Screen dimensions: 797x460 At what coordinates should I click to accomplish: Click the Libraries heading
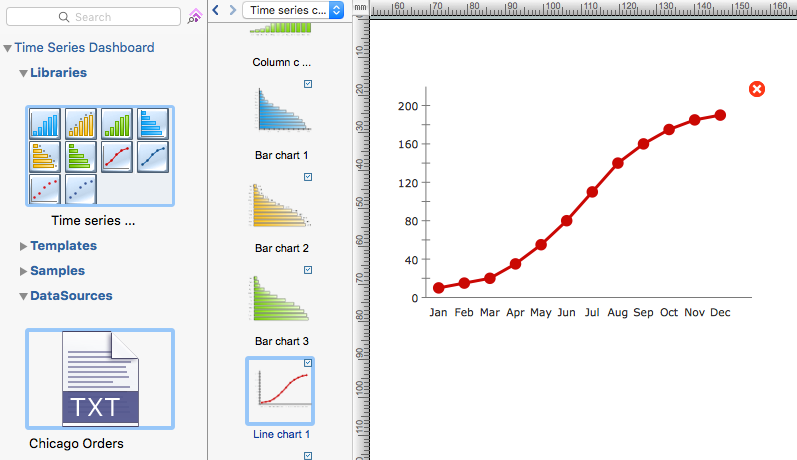pyautogui.click(x=58, y=73)
